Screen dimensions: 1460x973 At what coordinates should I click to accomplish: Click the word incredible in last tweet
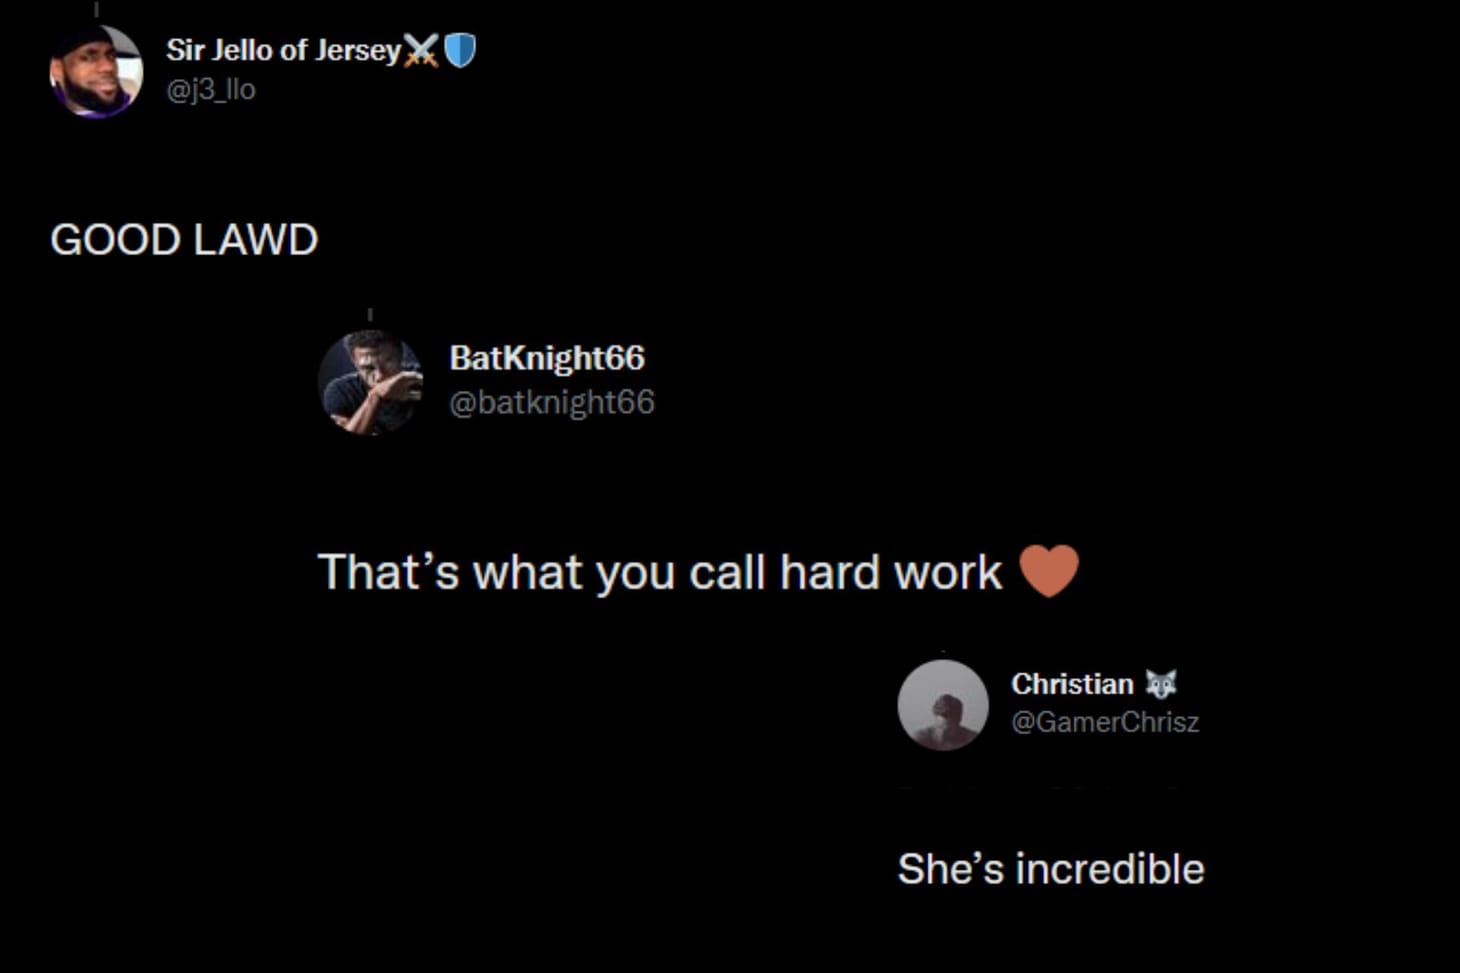pos(1110,869)
